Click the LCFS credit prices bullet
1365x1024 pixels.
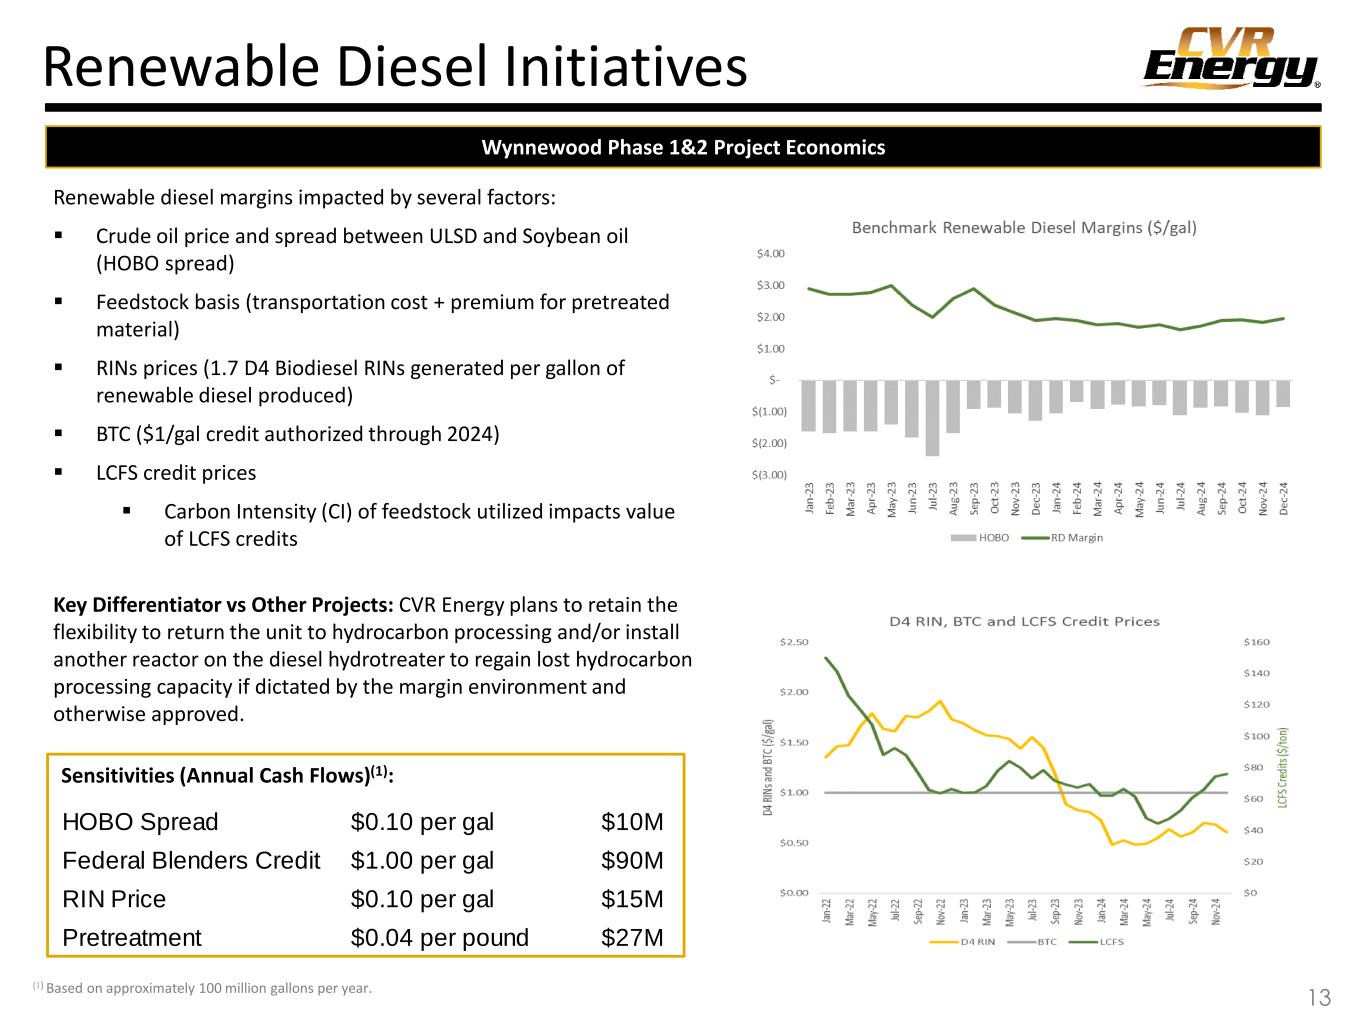(x=176, y=473)
